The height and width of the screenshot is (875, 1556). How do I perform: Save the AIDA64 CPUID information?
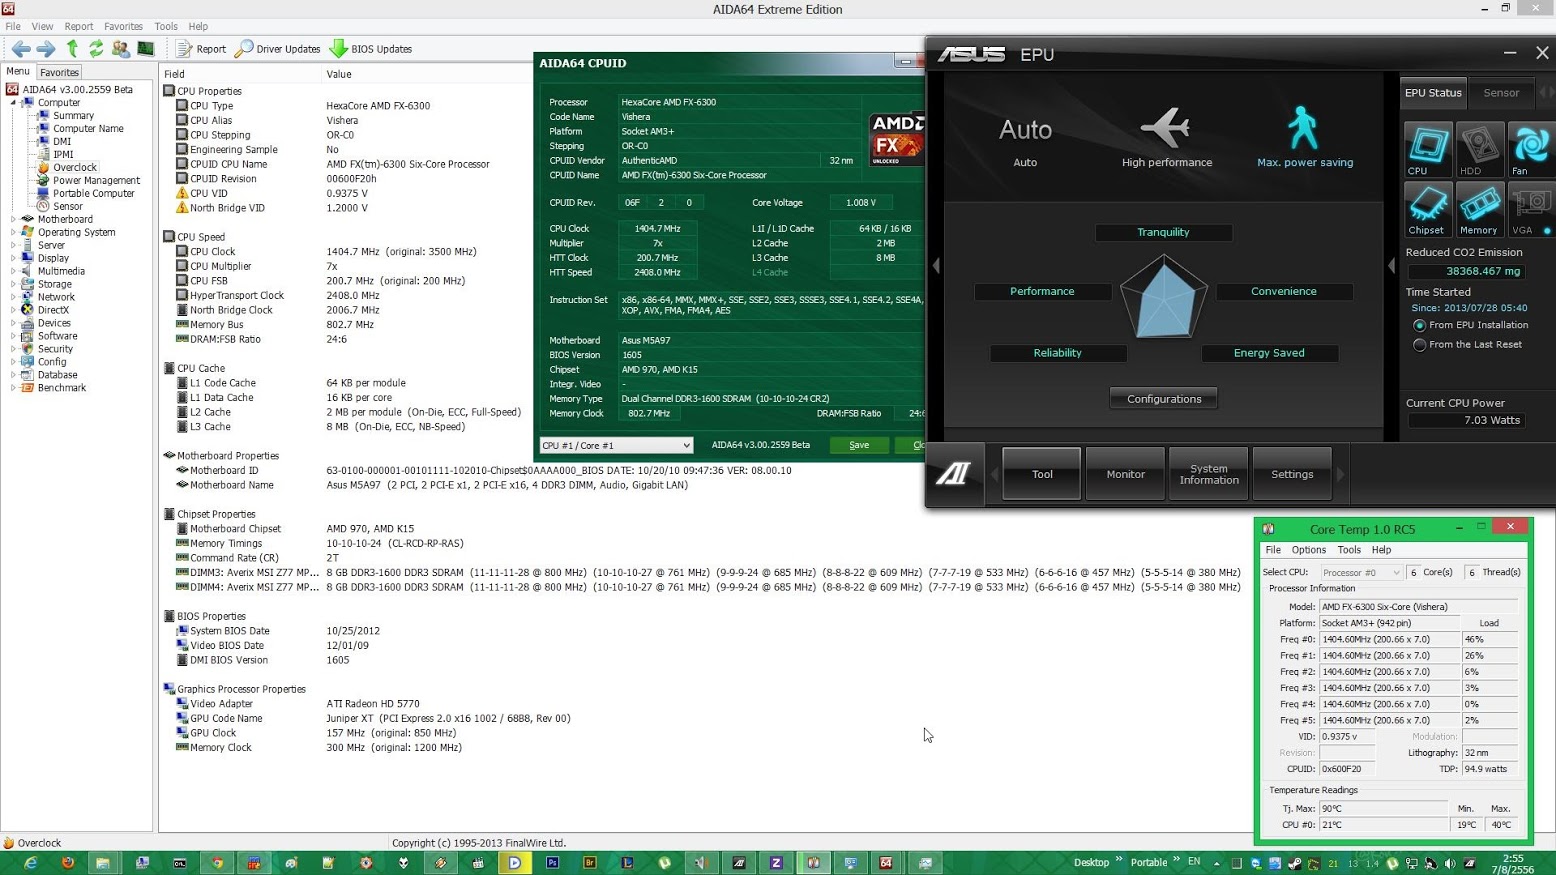click(859, 445)
